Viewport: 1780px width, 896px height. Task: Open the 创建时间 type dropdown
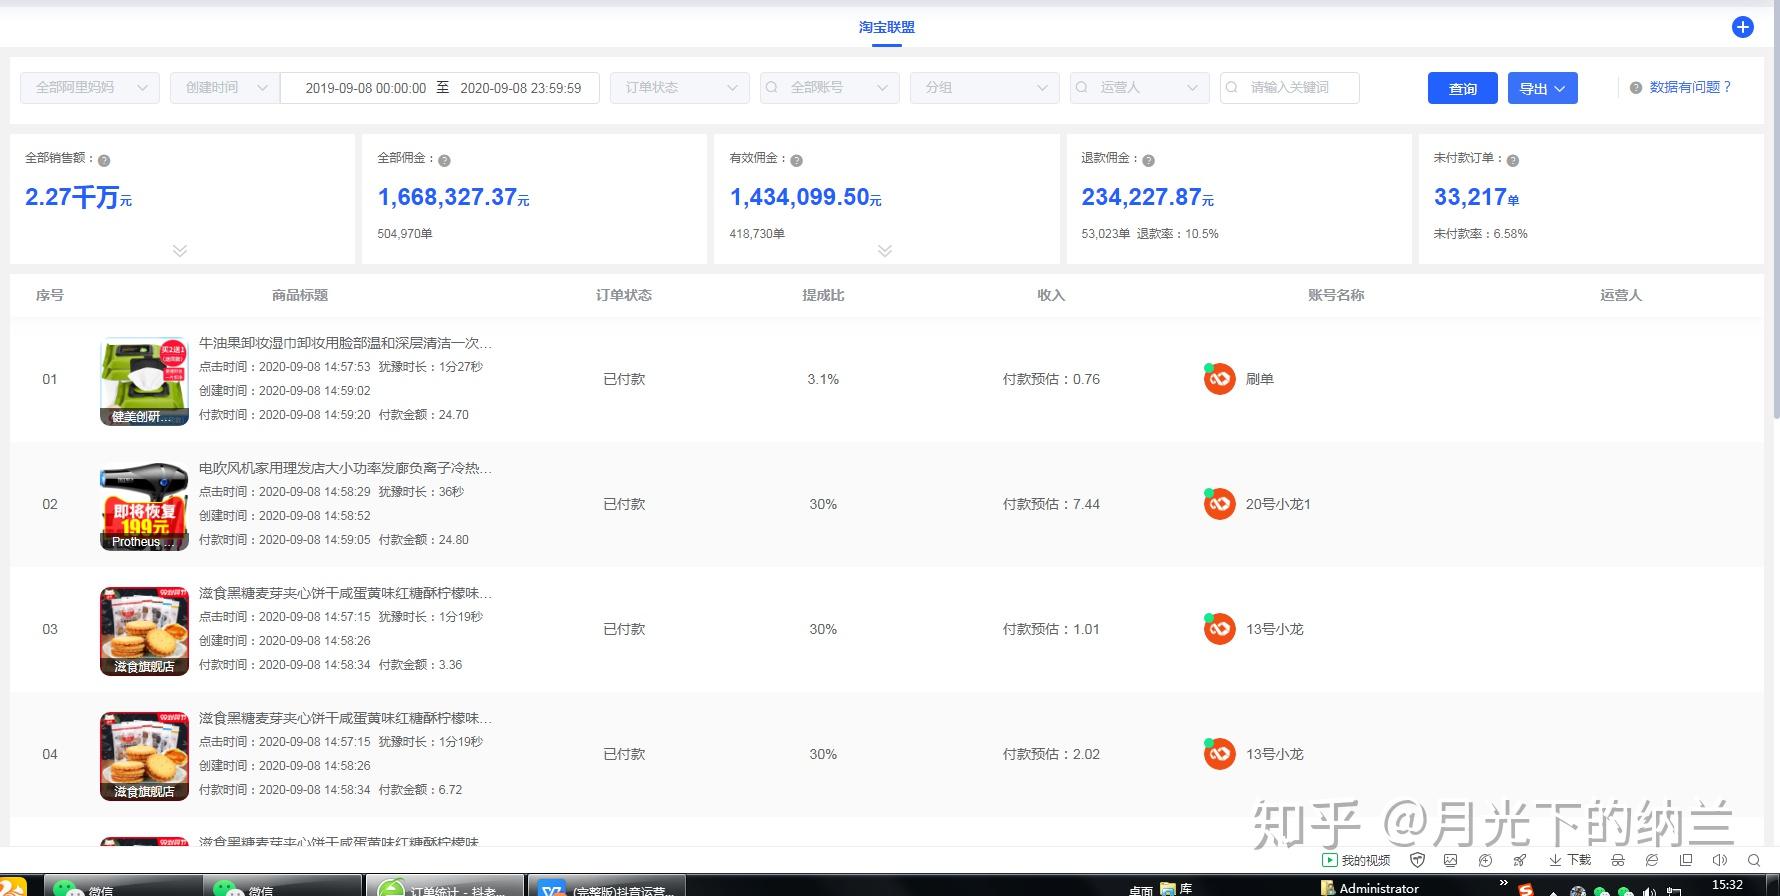pos(224,87)
